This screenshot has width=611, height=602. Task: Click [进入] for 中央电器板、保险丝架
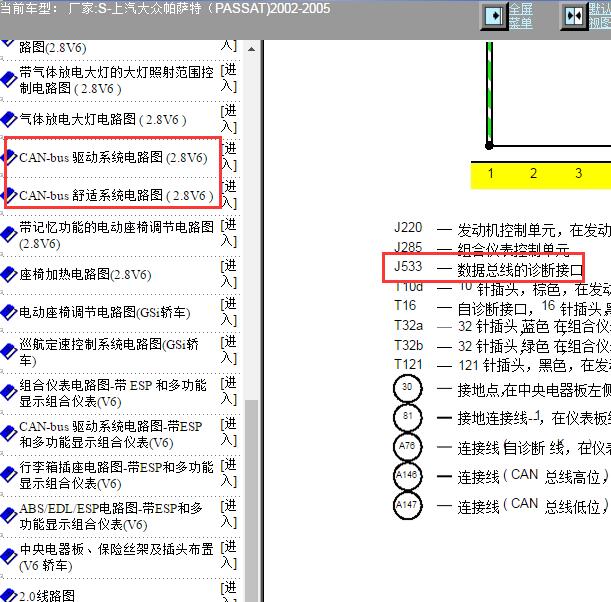229,554
